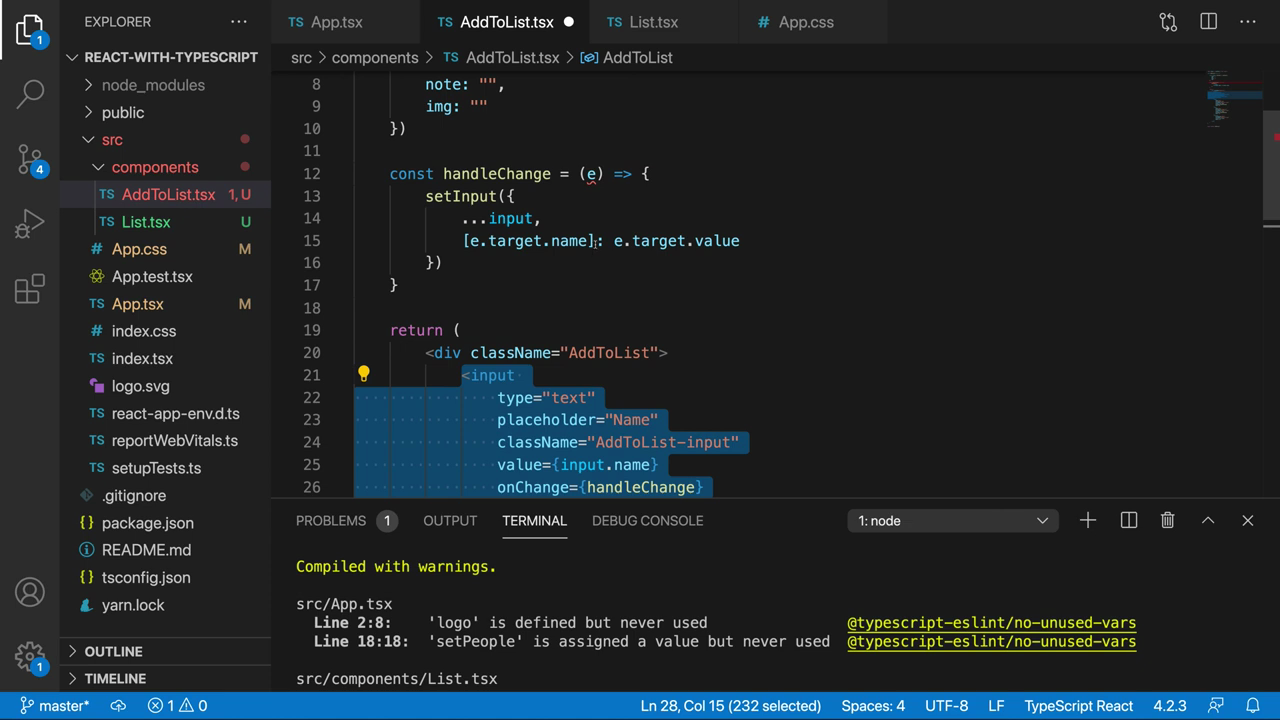Collapse the components folder
The image size is (1280, 720).
click(165, 167)
